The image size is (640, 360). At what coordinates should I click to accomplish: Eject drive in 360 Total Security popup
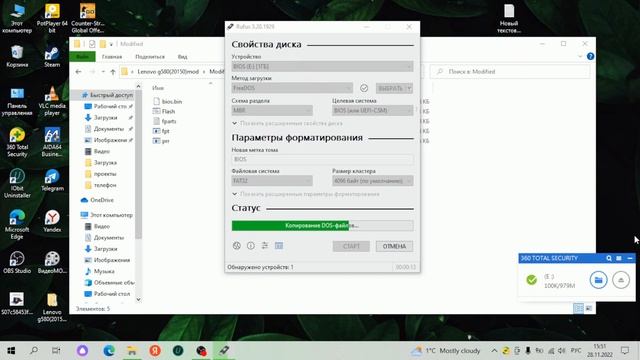point(621,280)
